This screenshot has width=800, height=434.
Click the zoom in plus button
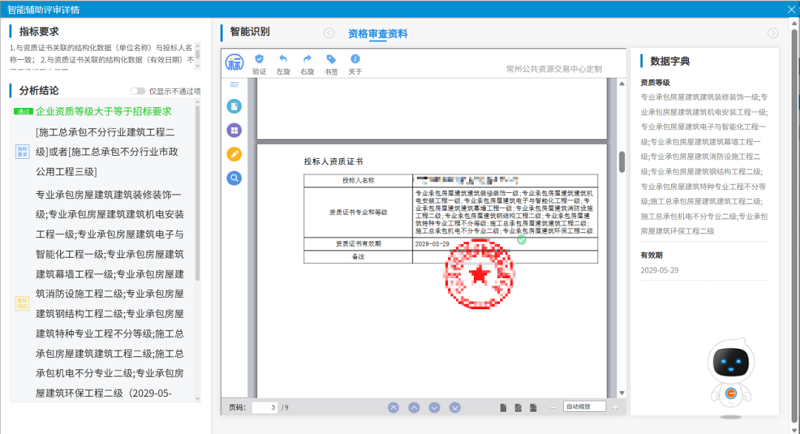[615, 407]
